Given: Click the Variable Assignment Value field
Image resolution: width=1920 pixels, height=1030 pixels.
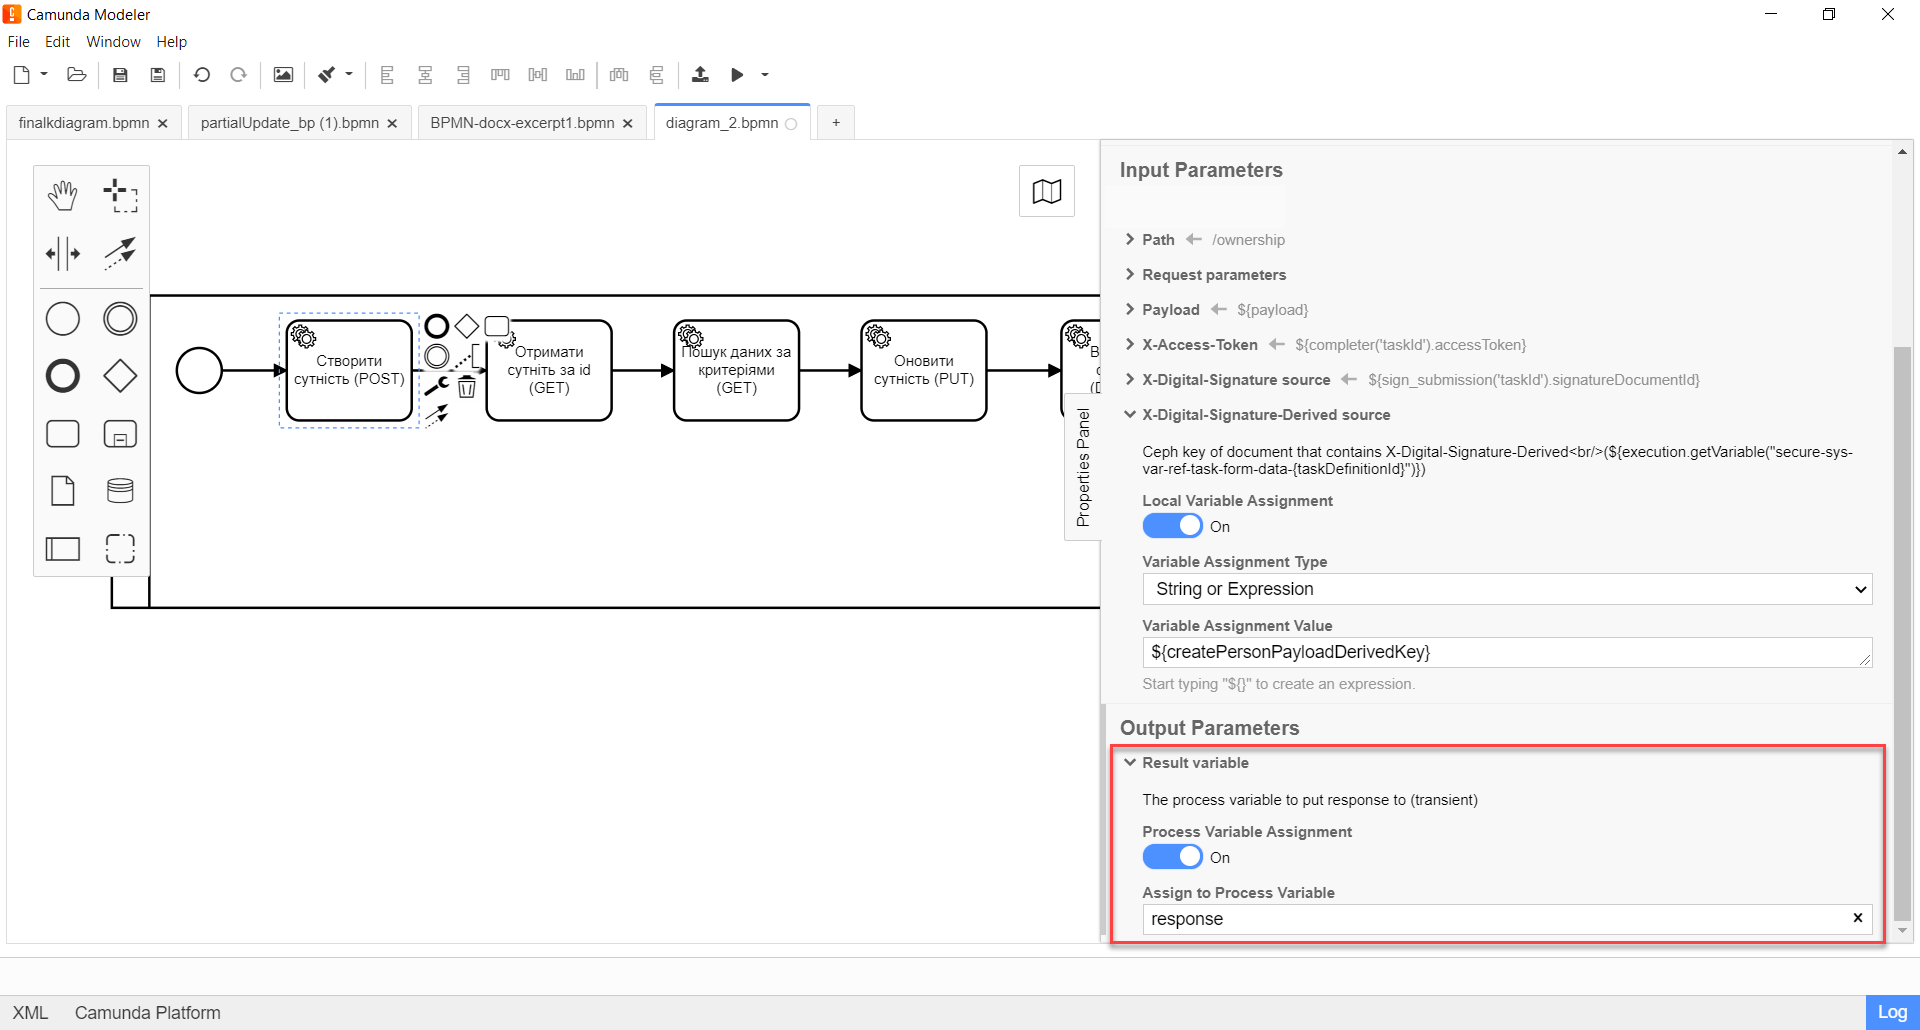Looking at the screenshot, I should [x=1500, y=652].
